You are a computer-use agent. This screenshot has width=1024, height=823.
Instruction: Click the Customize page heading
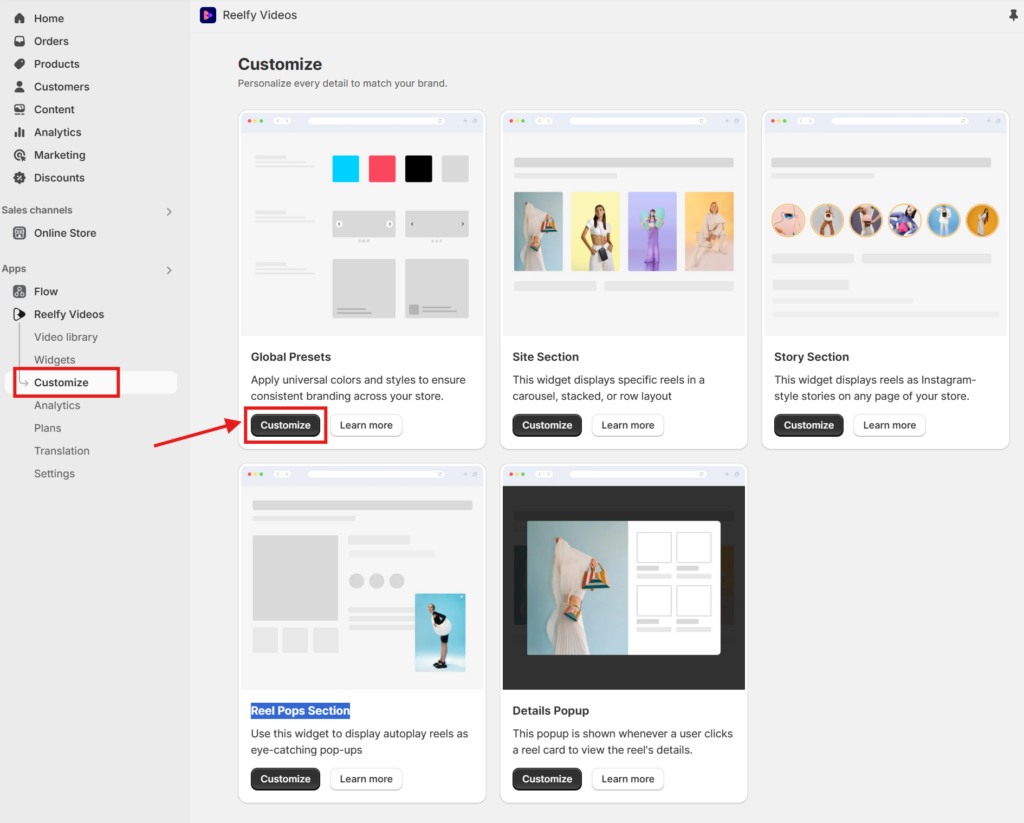tap(280, 64)
